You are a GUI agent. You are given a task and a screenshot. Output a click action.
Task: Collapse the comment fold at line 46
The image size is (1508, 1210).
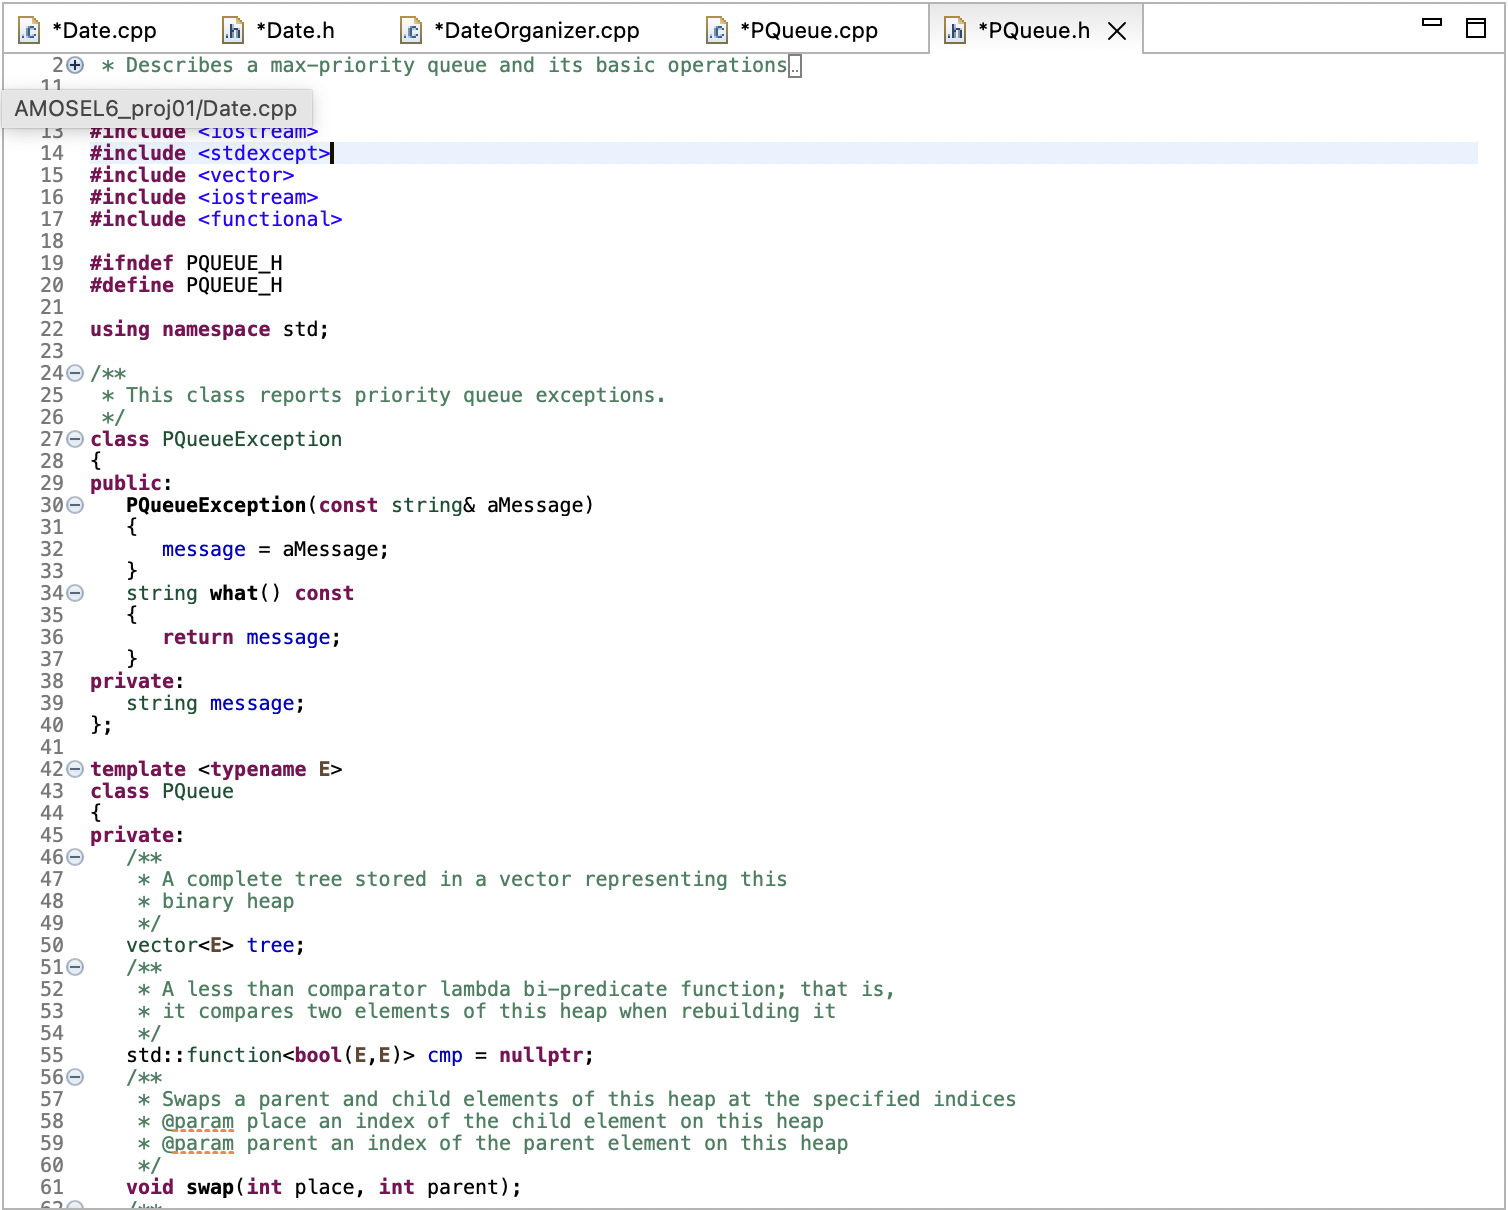(75, 857)
